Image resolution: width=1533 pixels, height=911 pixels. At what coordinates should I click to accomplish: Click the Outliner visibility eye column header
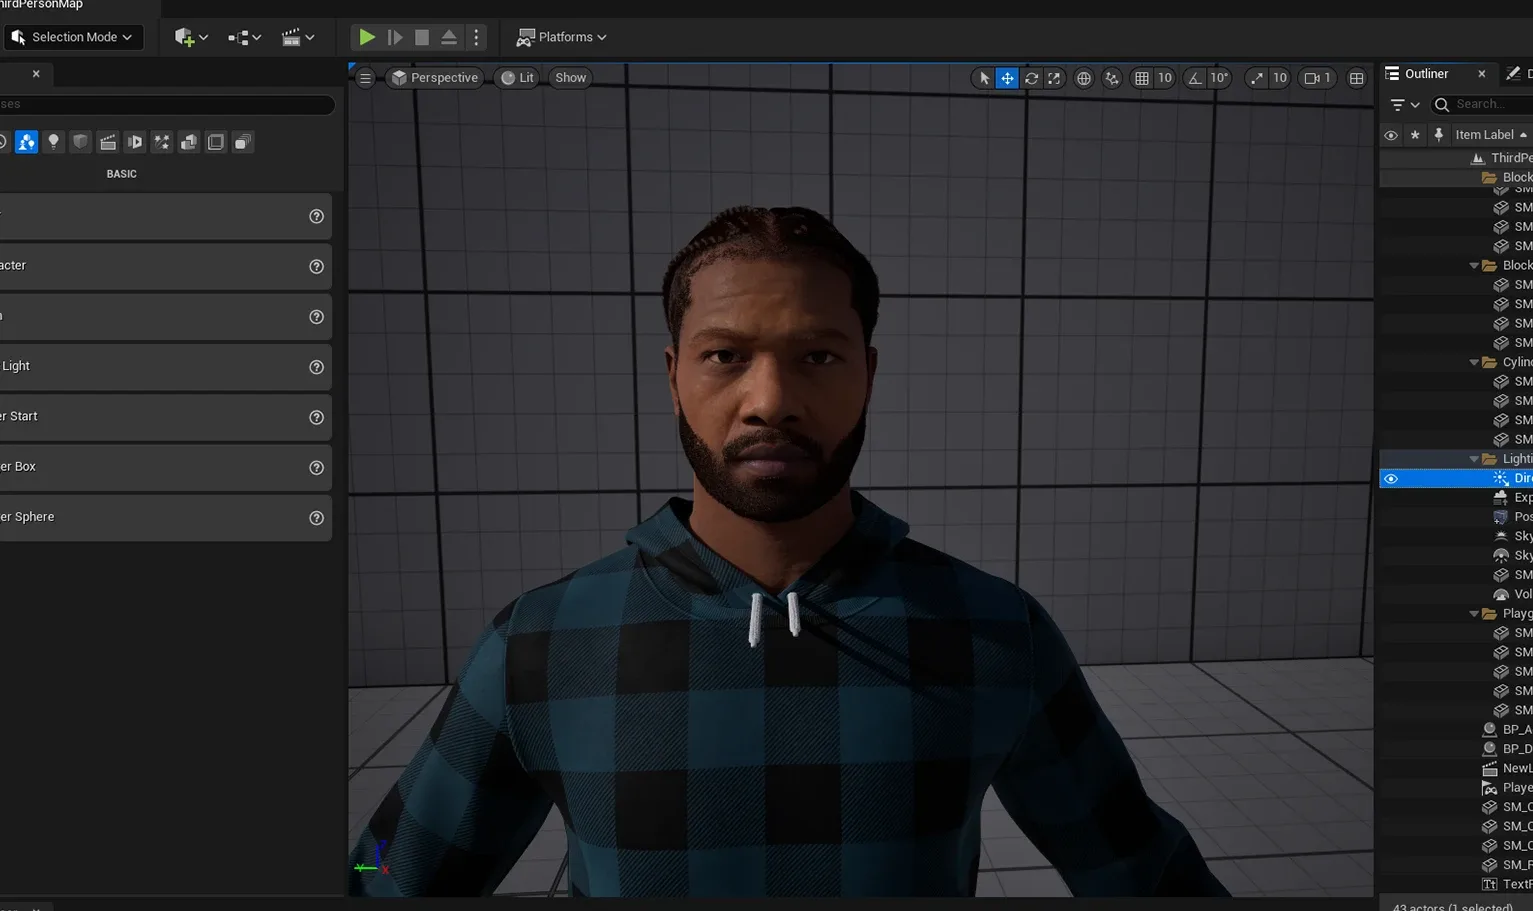click(x=1391, y=135)
